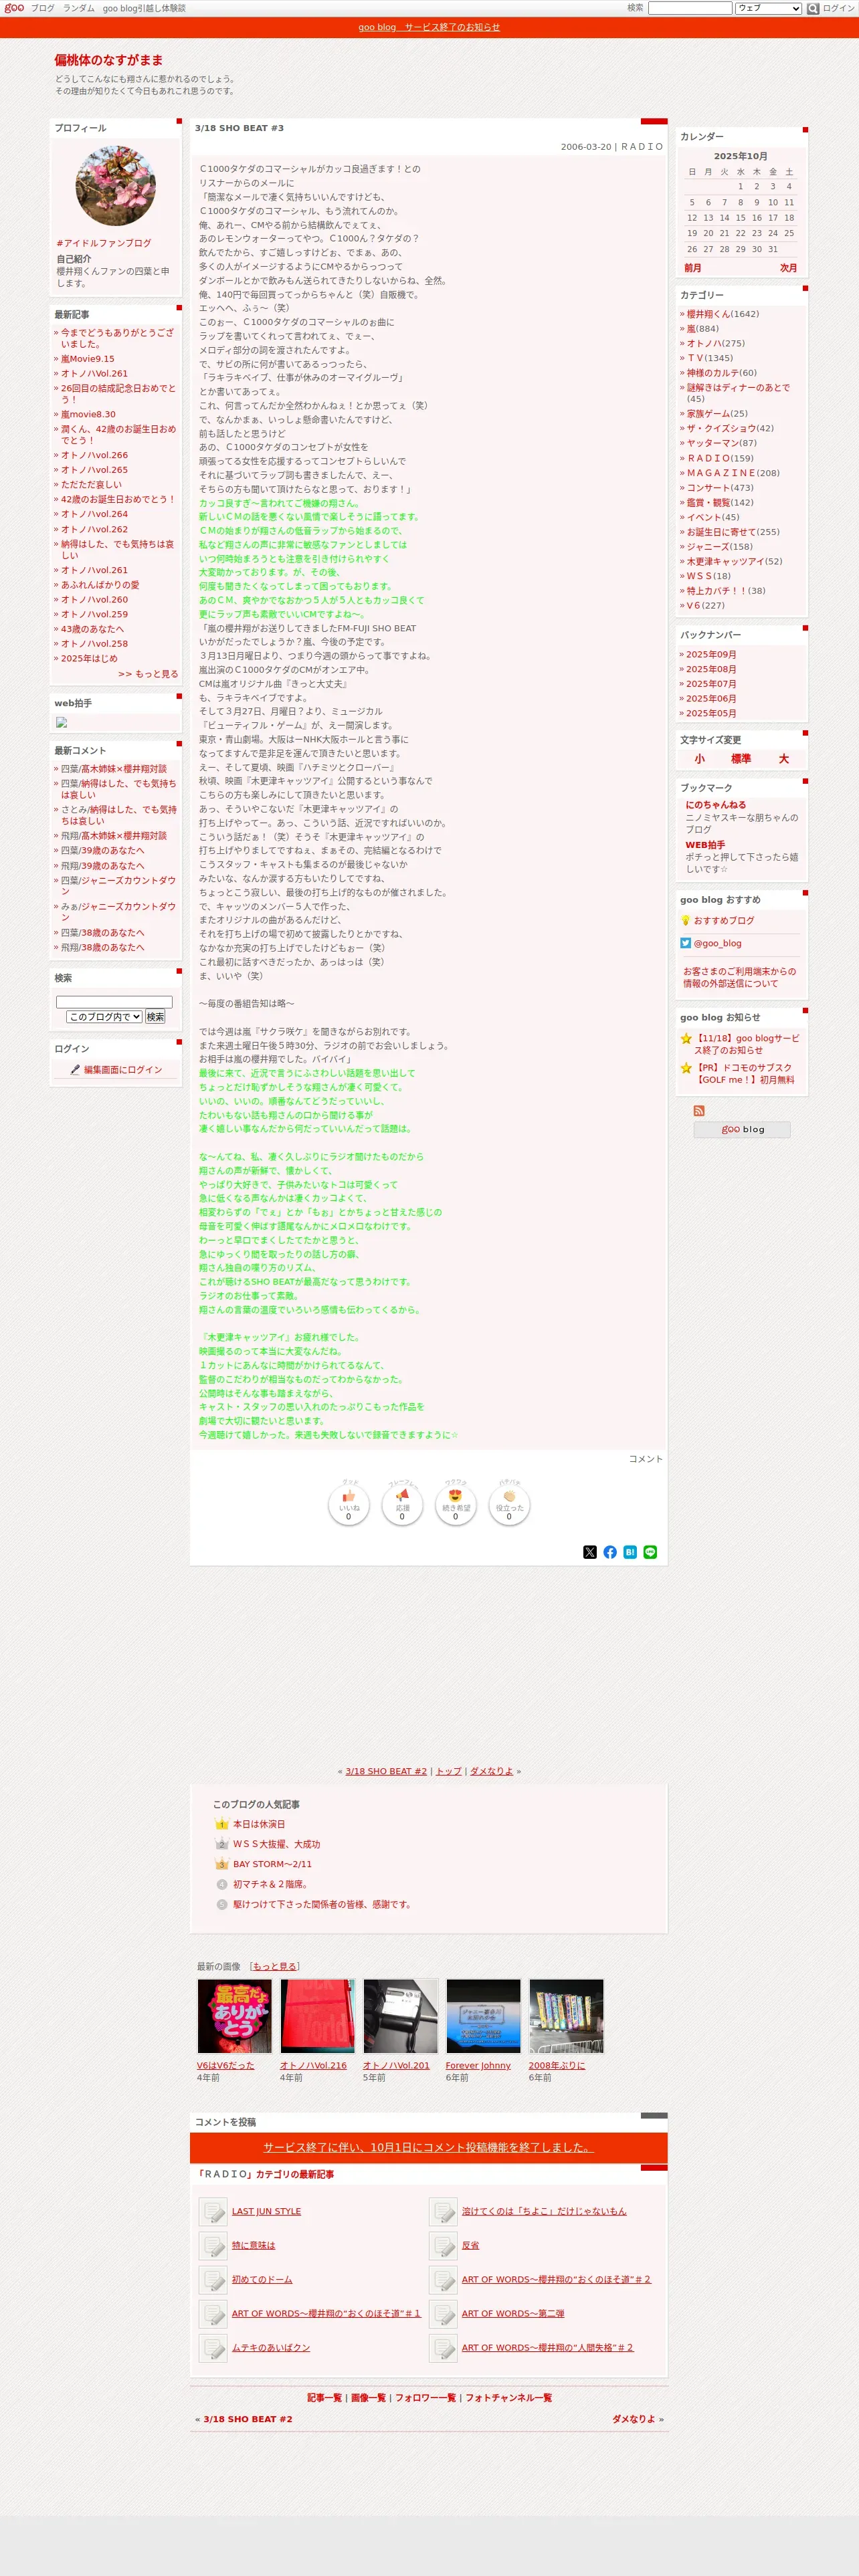859x2576 pixels.
Task: Click the profile photo of pink blossoms
Action: pos(116,186)
